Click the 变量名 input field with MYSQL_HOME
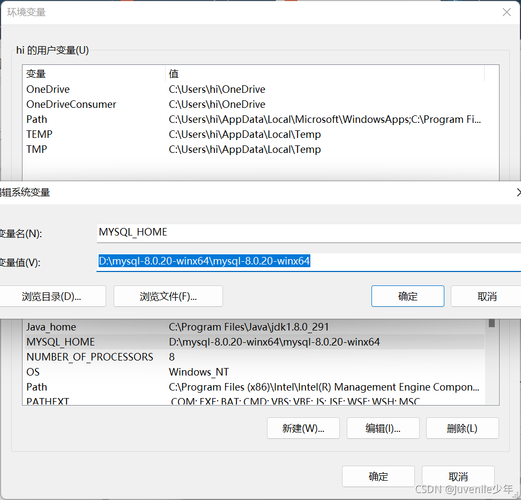 point(309,233)
